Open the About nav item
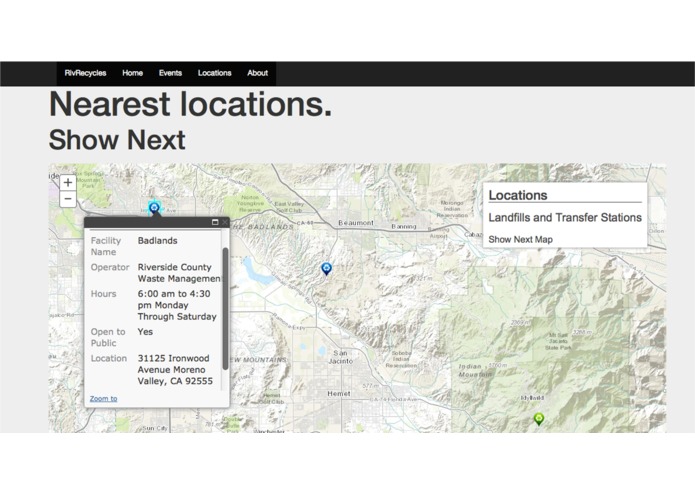The height and width of the screenshot is (494, 695). point(258,73)
